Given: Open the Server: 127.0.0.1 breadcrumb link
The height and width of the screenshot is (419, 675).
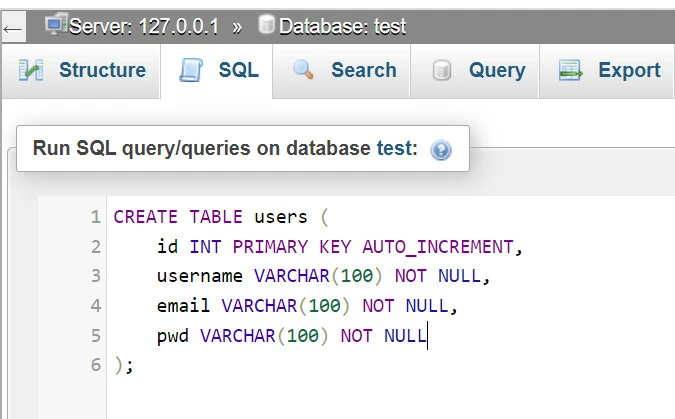Looking at the screenshot, I should [x=143, y=26].
